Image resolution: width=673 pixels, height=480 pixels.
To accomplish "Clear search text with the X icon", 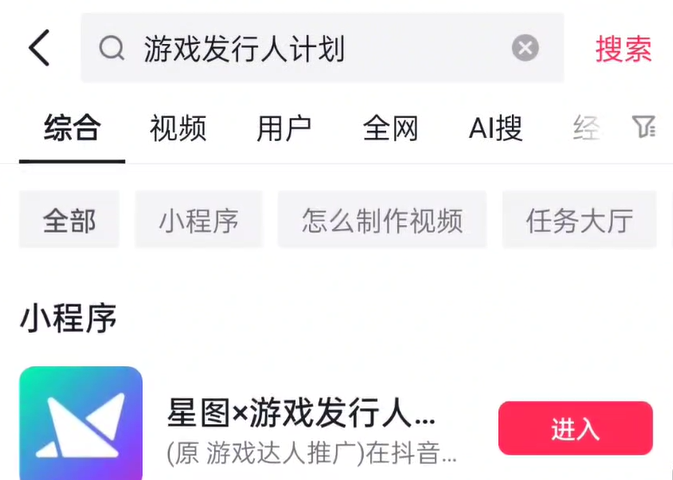I will [525, 48].
